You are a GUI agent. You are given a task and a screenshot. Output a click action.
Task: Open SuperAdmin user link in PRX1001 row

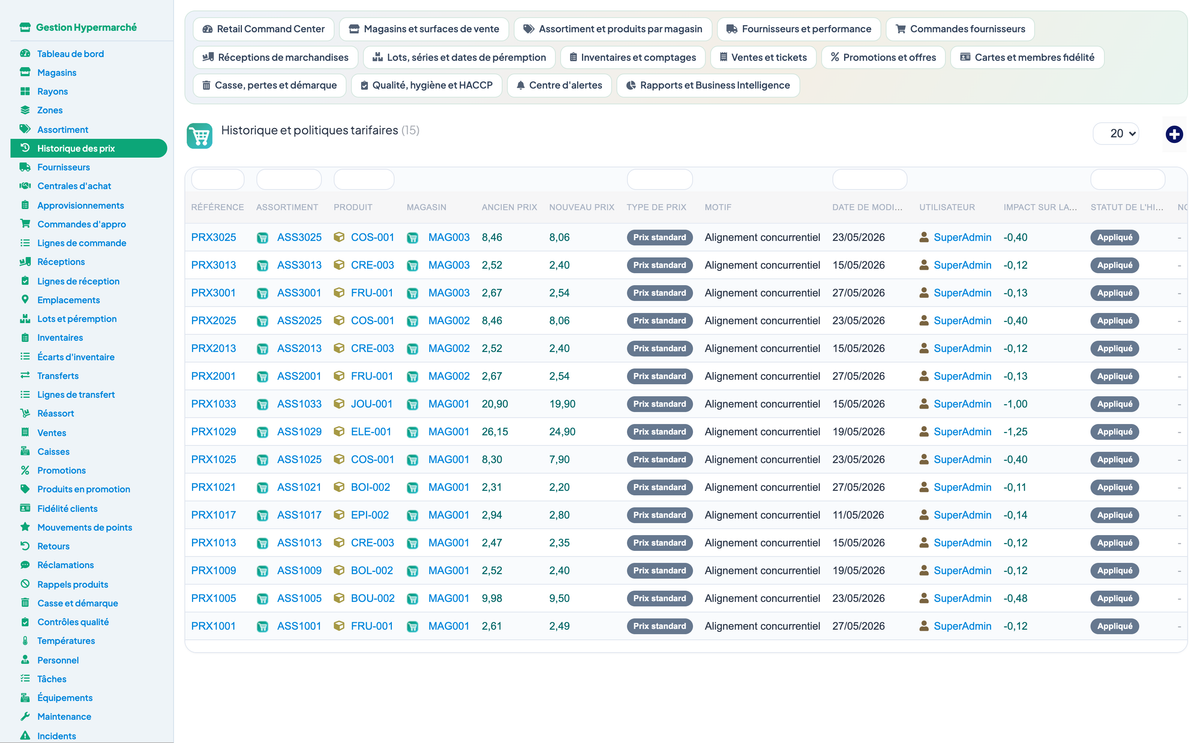tap(962, 626)
